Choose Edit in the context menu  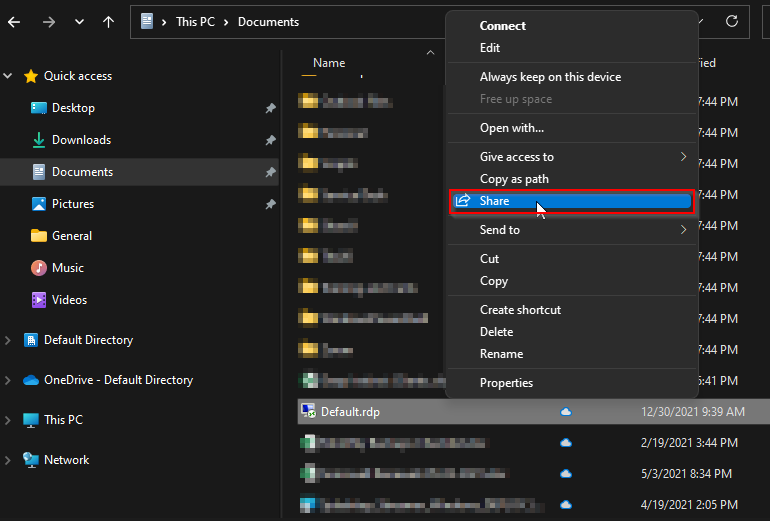tap(572, 48)
